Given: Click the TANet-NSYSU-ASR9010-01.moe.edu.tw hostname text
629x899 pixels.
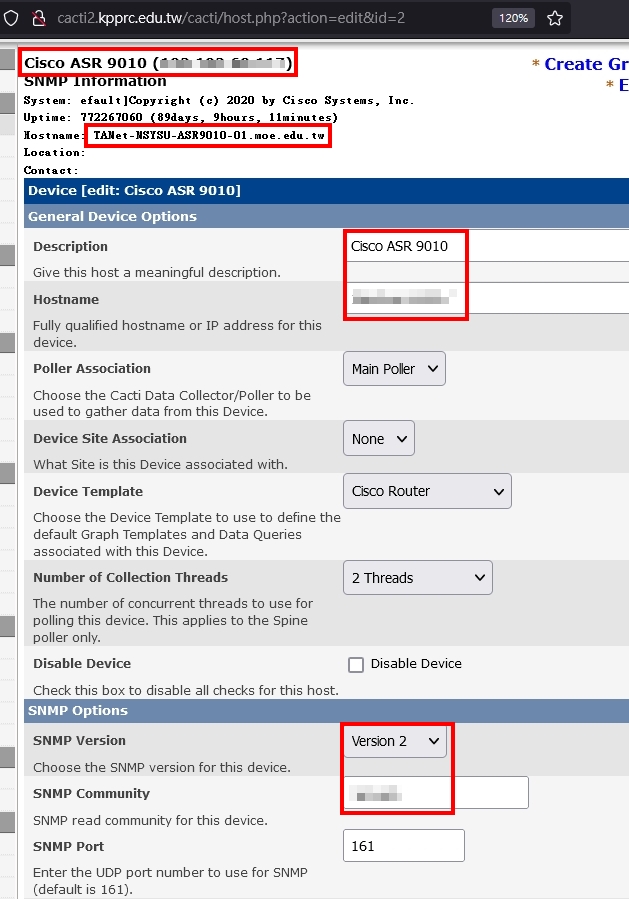Looking at the screenshot, I should 209,136.
